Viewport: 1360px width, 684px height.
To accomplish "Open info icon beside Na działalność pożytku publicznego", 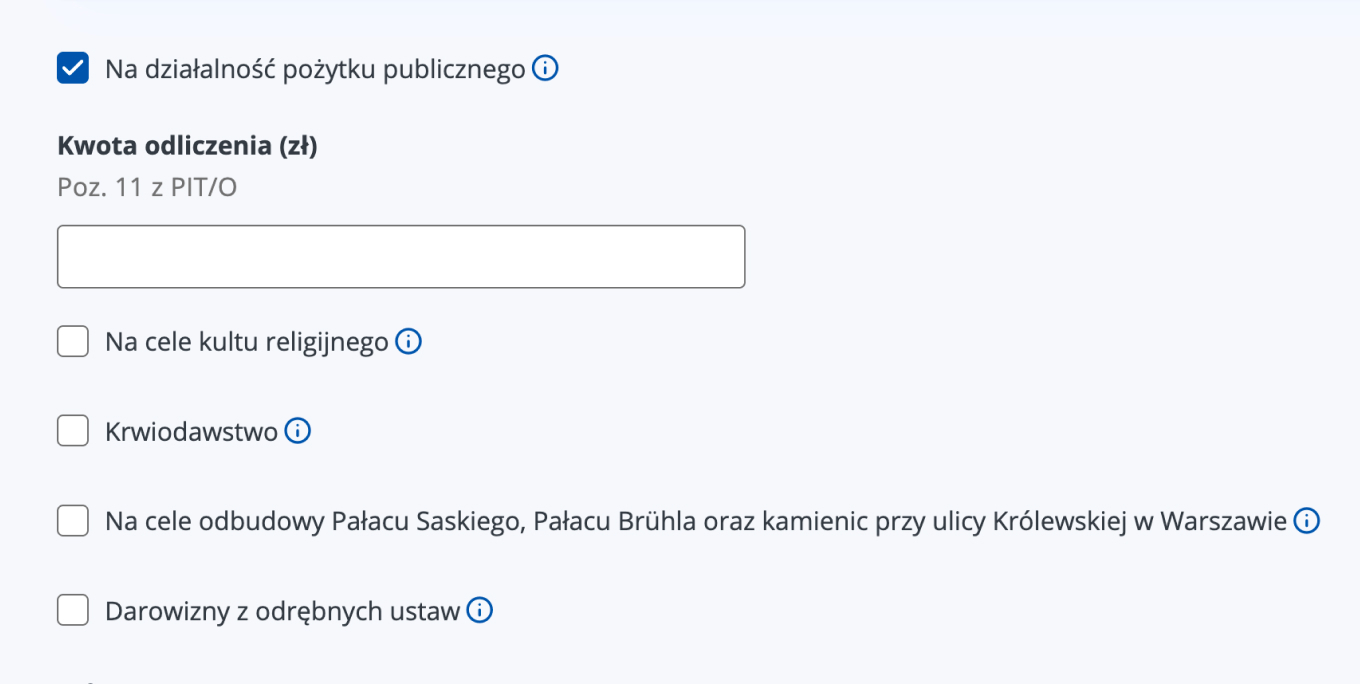I will [545, 69].
